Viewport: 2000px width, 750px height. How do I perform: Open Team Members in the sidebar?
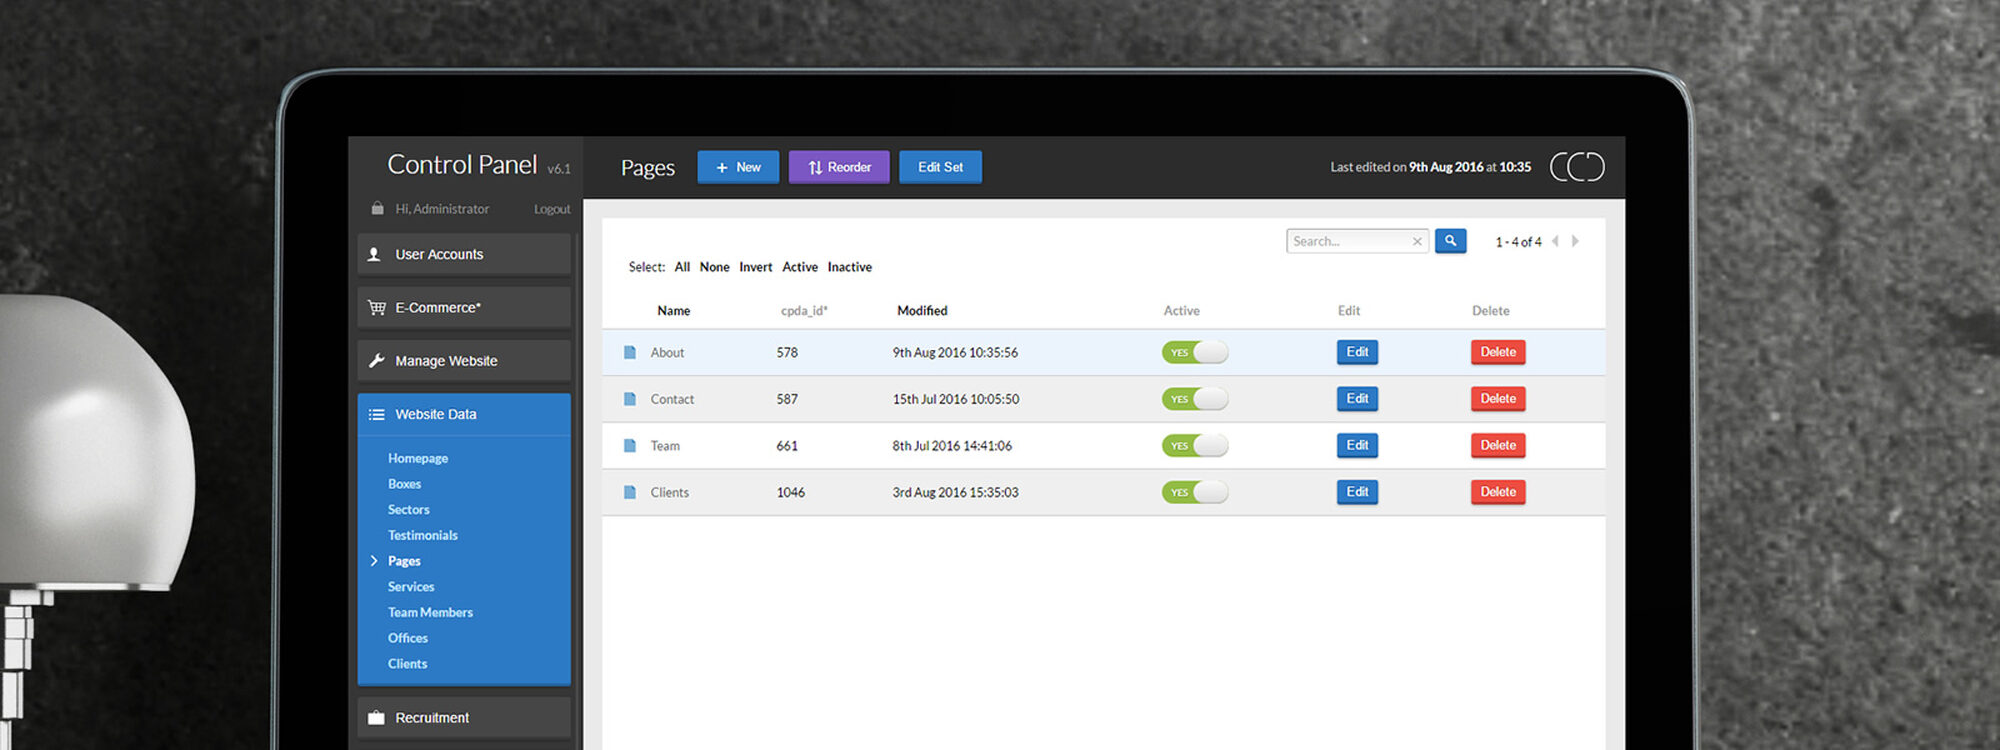(x=431, y=613)
